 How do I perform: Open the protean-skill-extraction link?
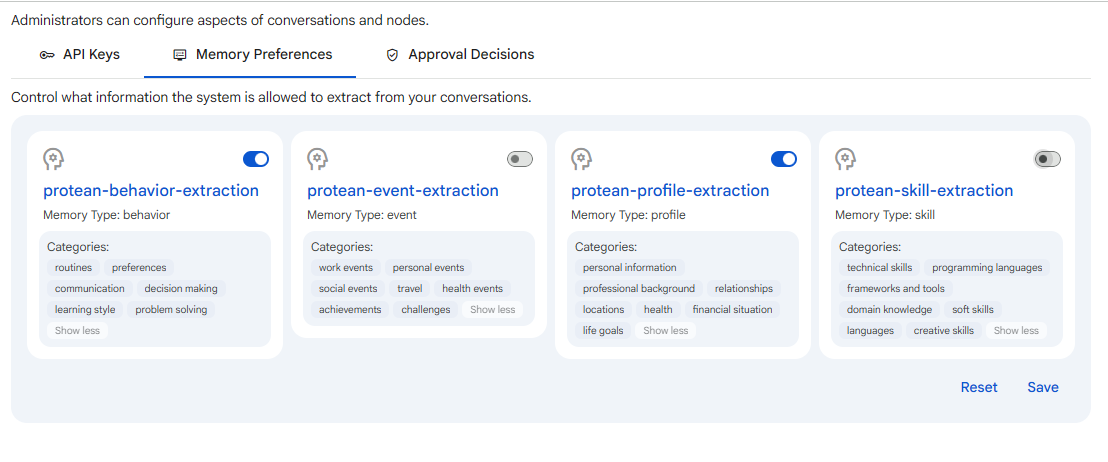click(x=924, y=191)
